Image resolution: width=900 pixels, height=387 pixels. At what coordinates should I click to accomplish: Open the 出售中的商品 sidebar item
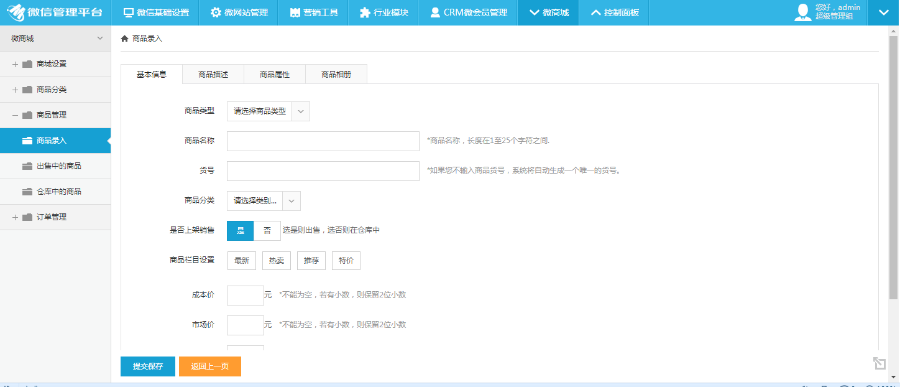click(55, 166)
